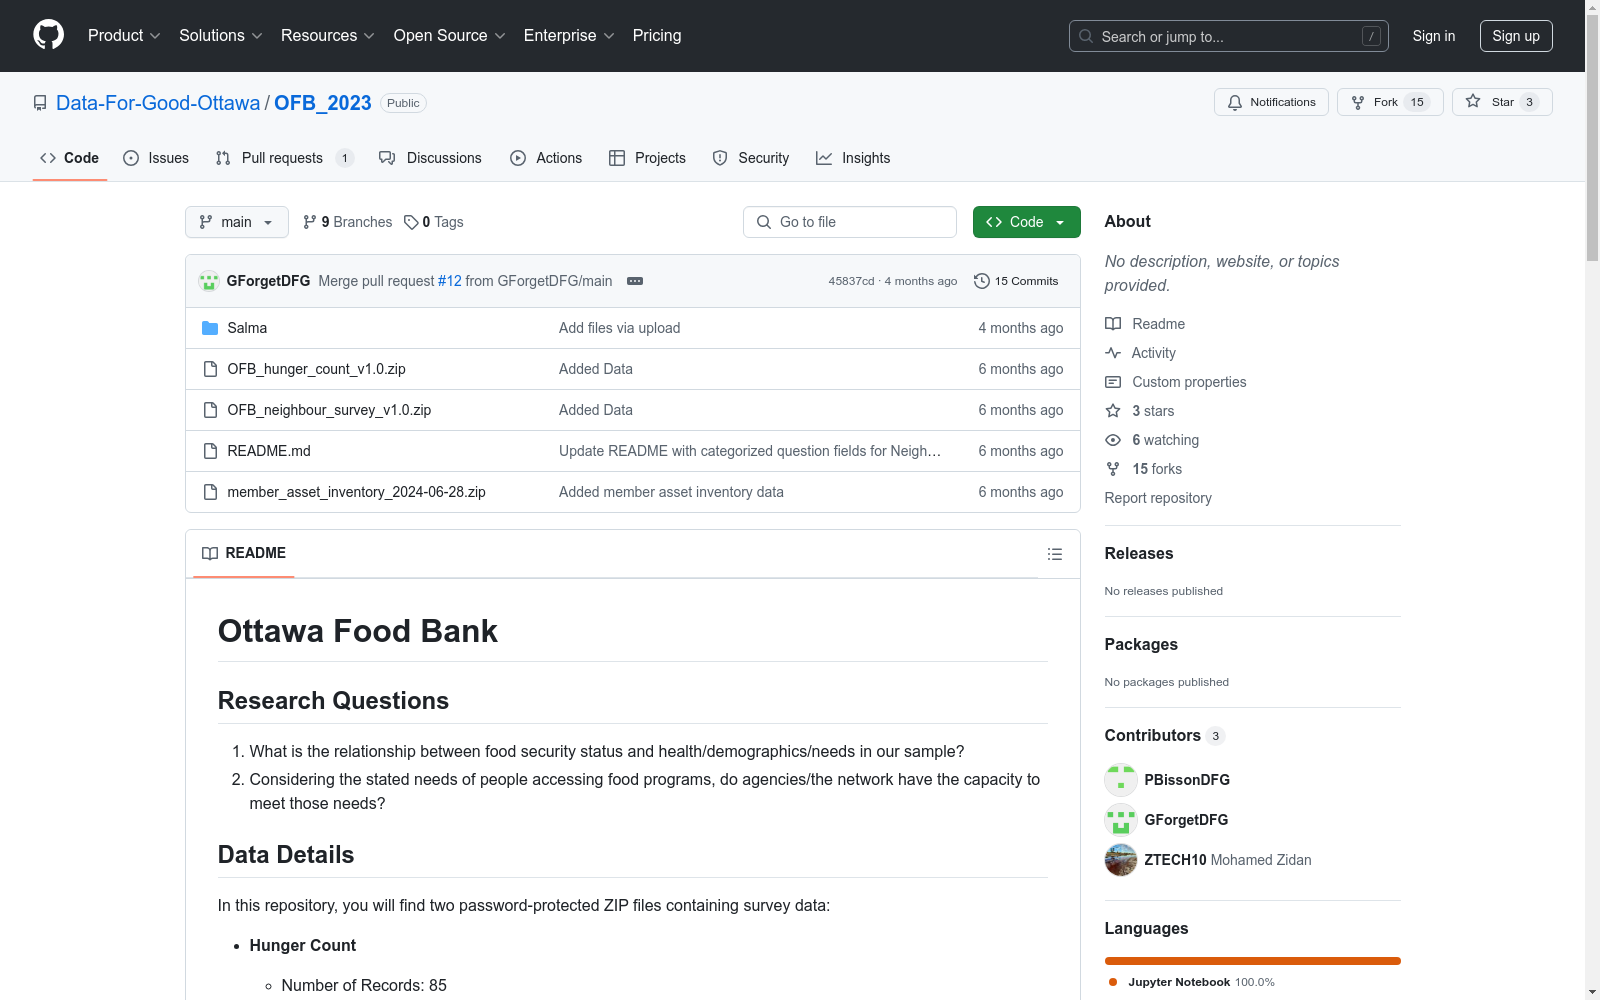1600x1000 pixels.
Task: Switch to the Issues tab
Action: point(156,158)
